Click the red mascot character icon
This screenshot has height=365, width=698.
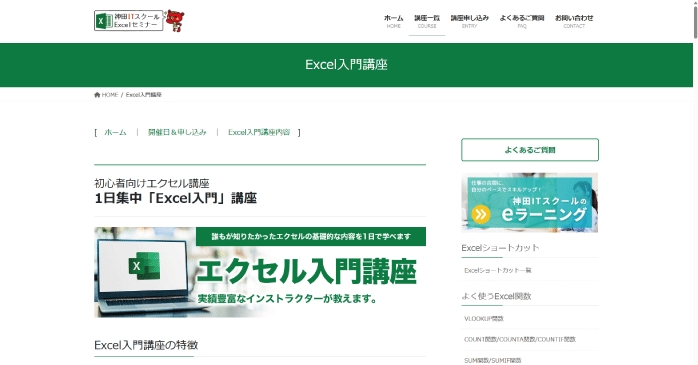tap(175, 20)
